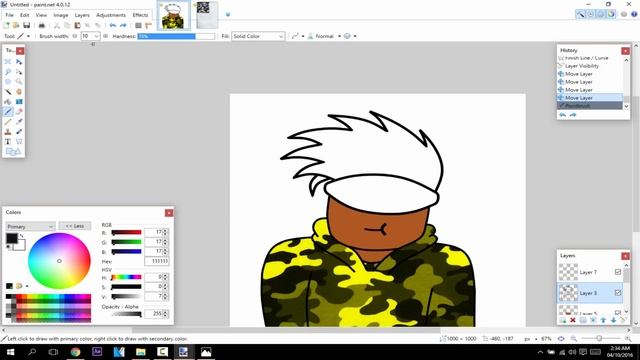Open the File menu

pyautogui.click(x=9, y=15)
